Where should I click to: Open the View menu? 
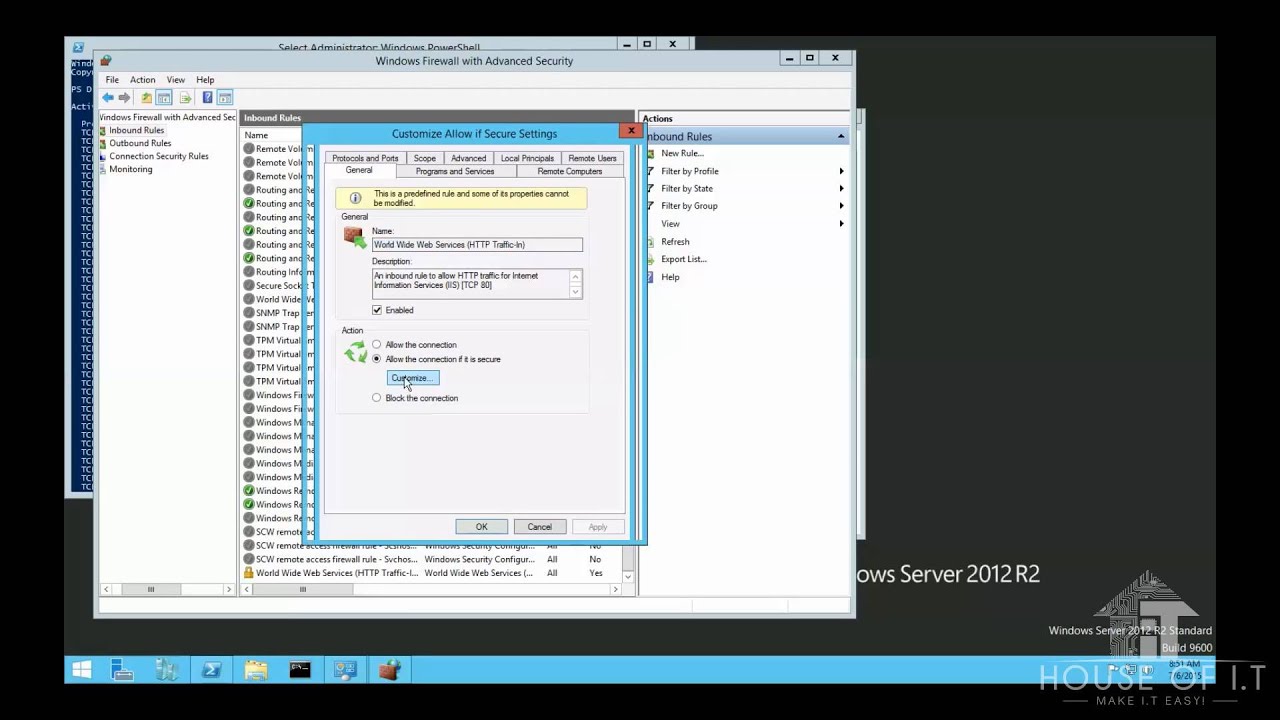pos(175,80)
